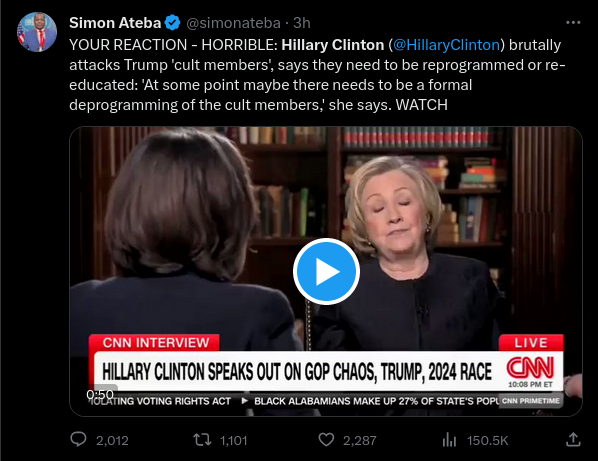Open the @simonateba handle link
598x461 pixels.
(233, 23)
